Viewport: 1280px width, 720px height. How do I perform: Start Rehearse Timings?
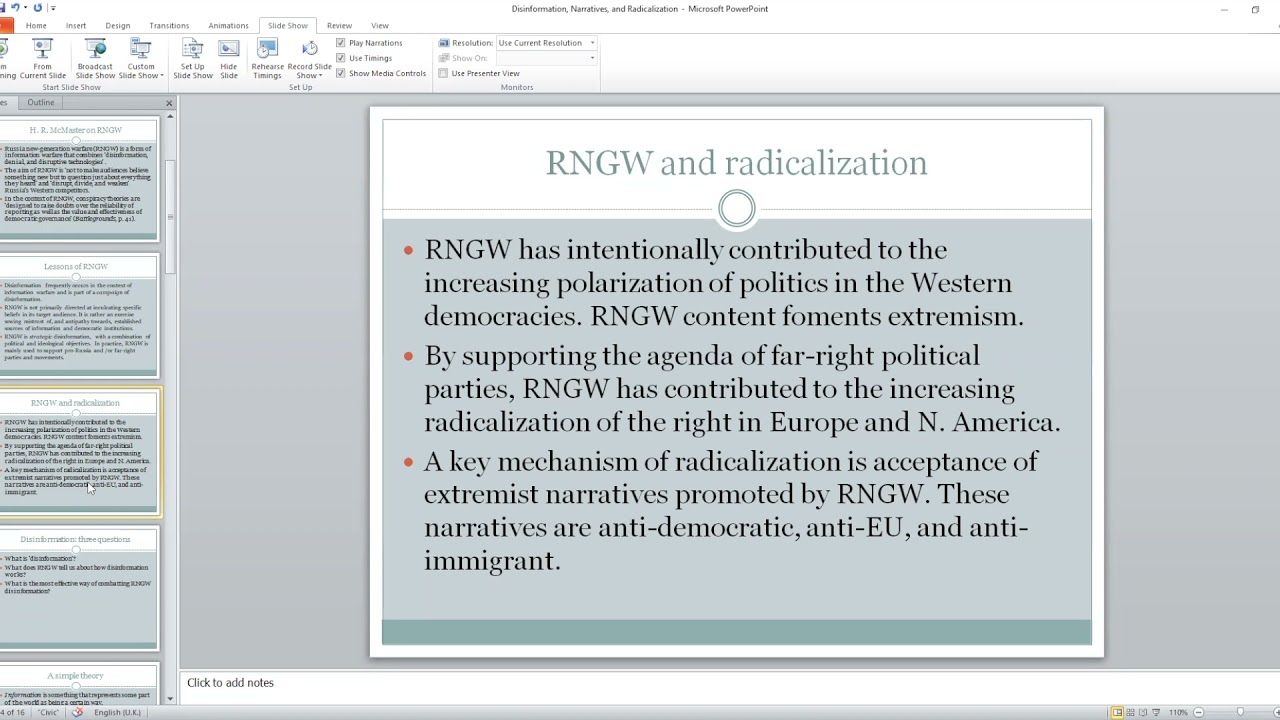(x=267, y=59)
